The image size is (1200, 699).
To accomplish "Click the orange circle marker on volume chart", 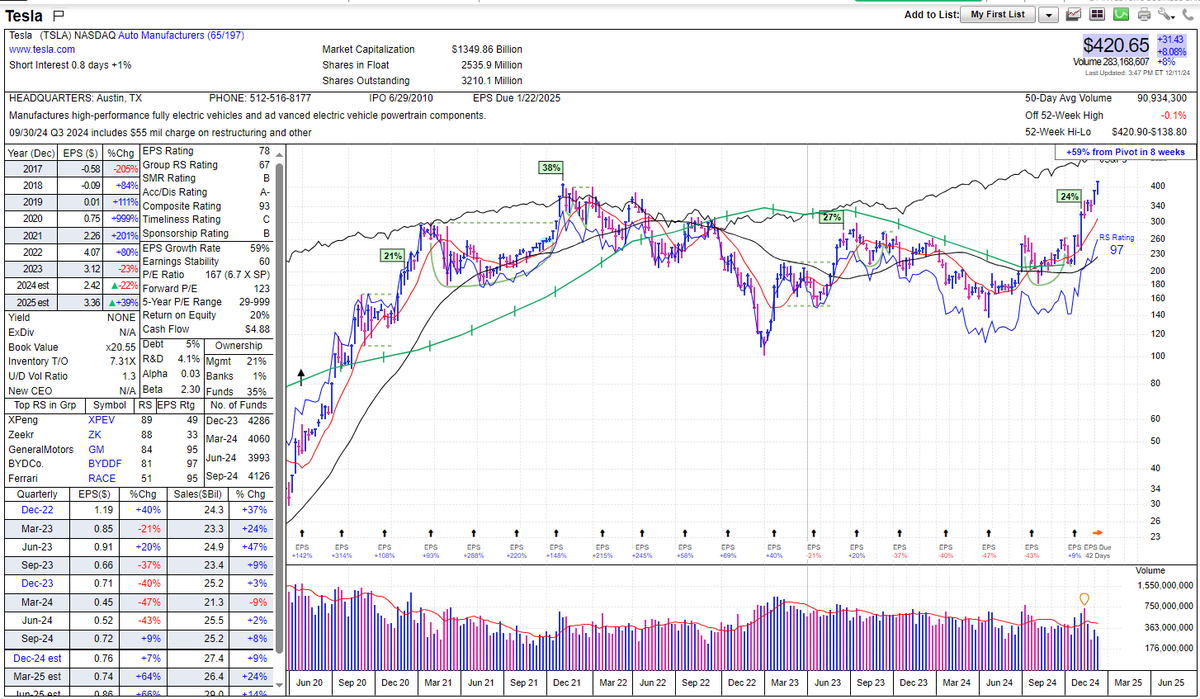I will point(1084,599).
